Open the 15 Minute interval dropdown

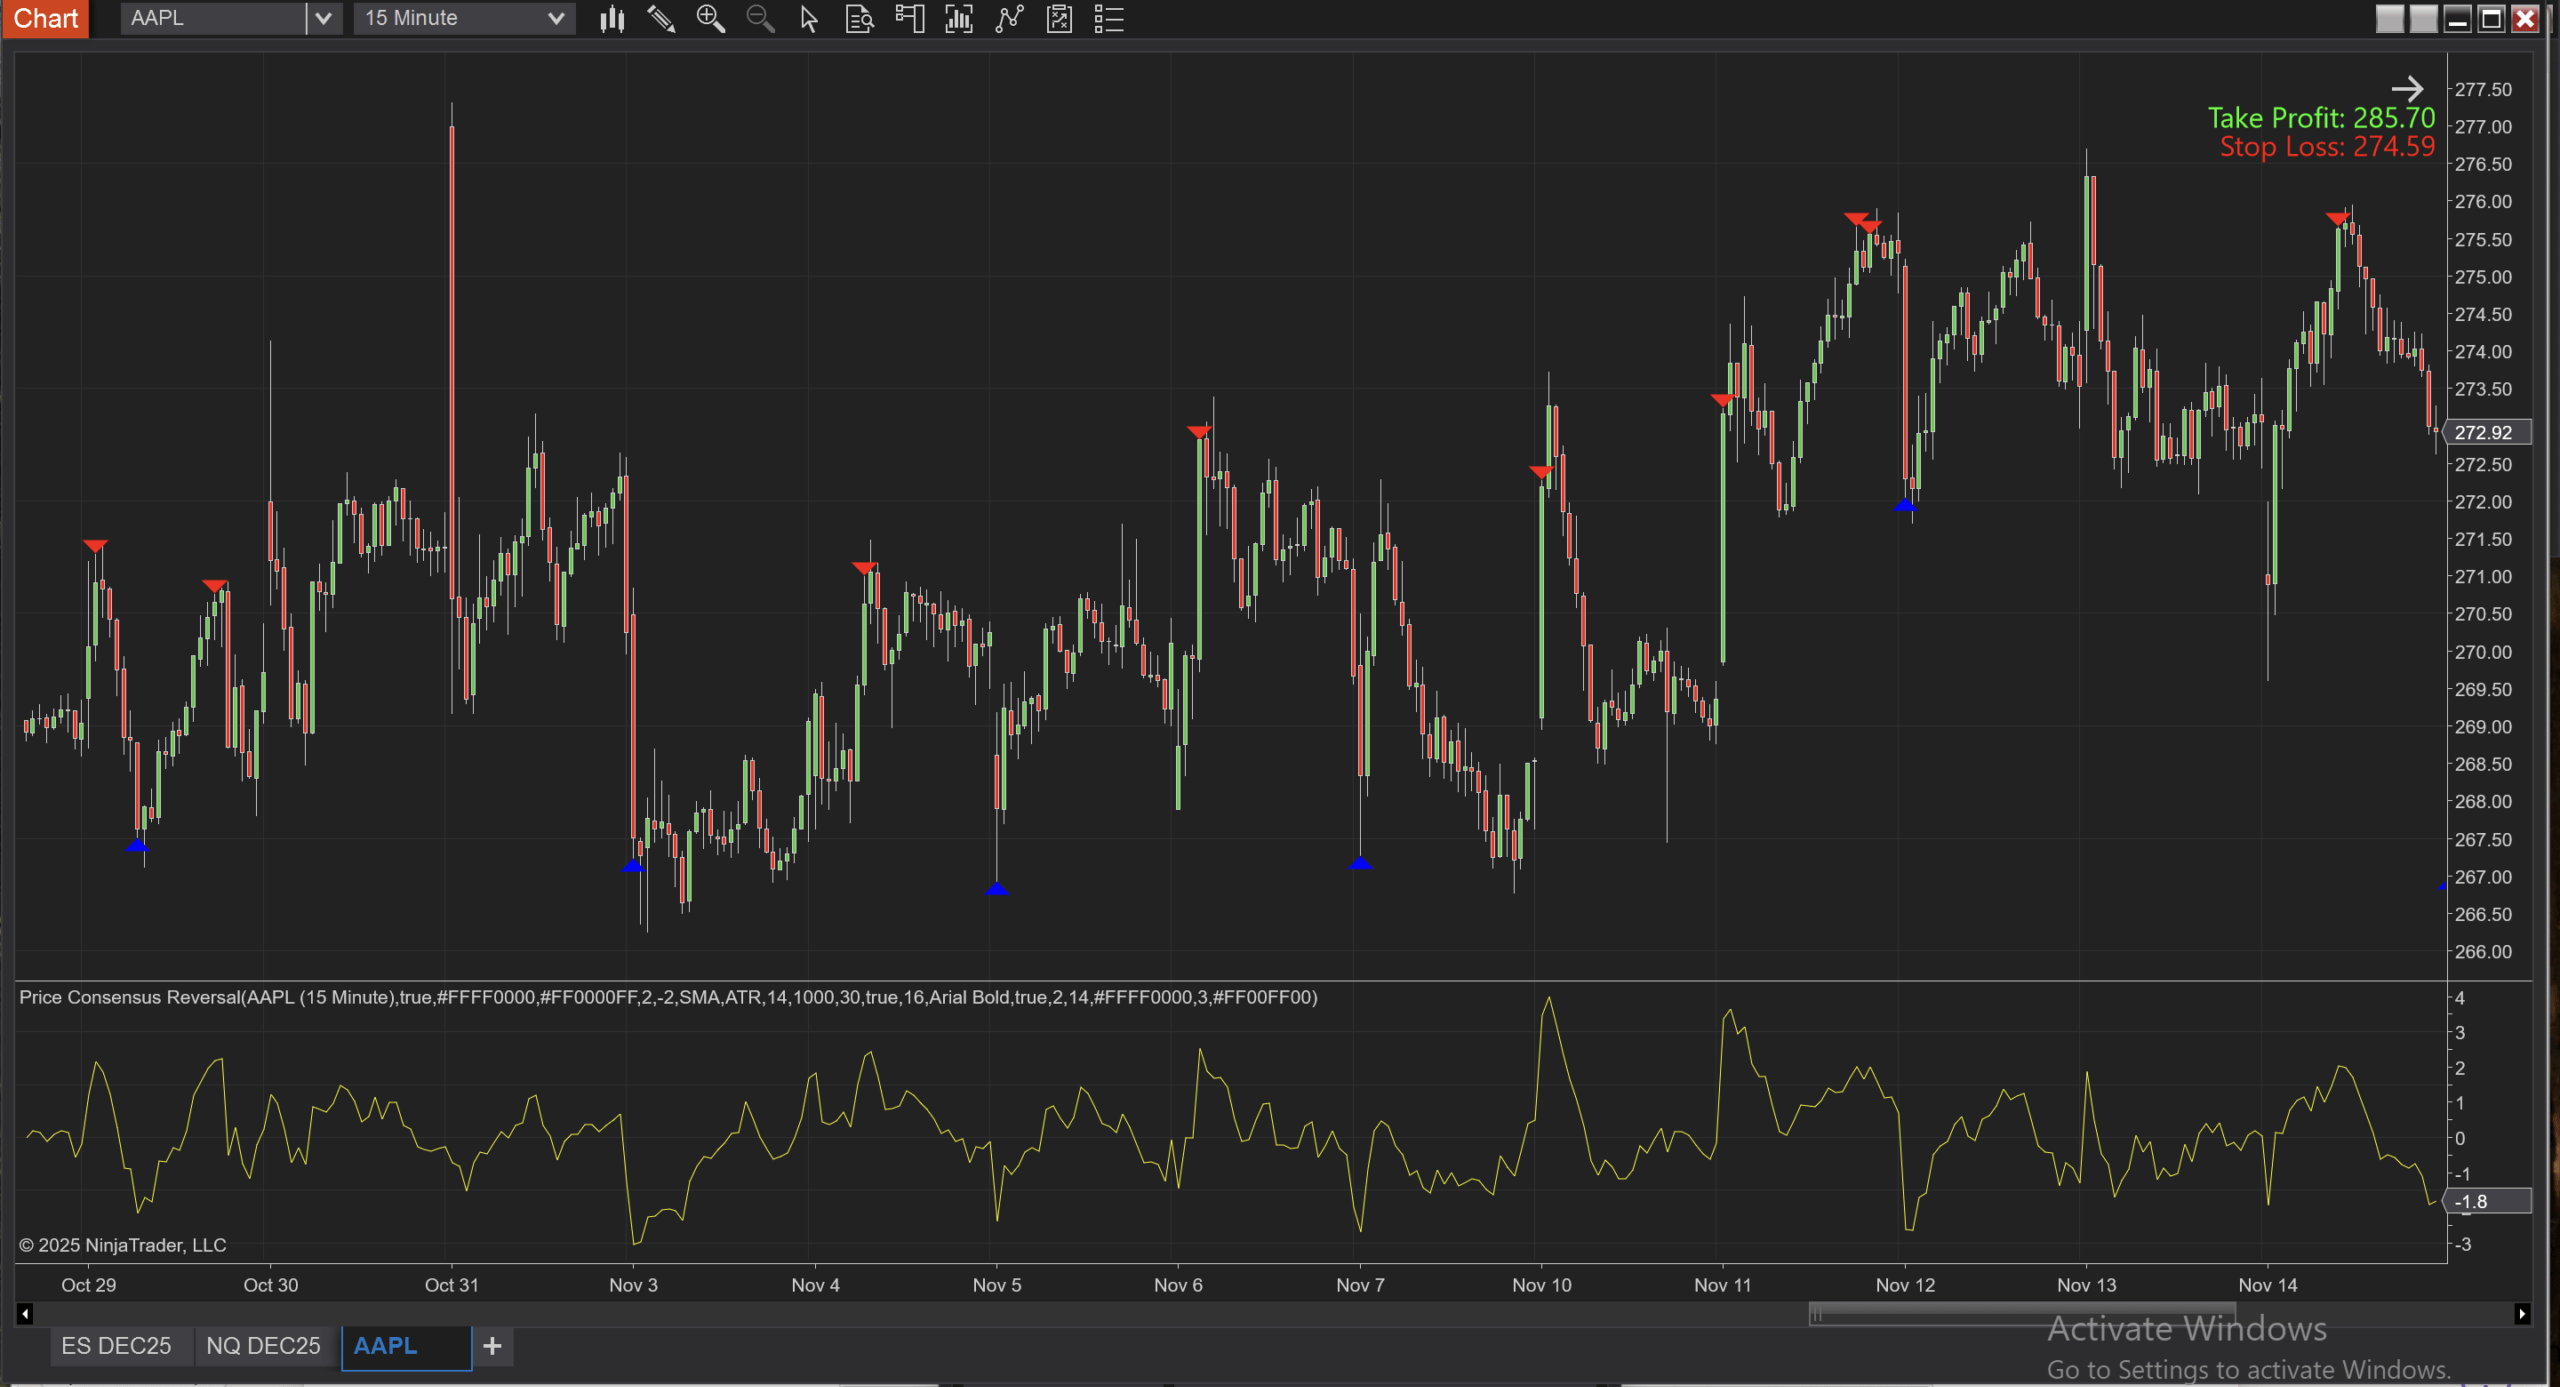pyautogui.click(x=464, y=19)
